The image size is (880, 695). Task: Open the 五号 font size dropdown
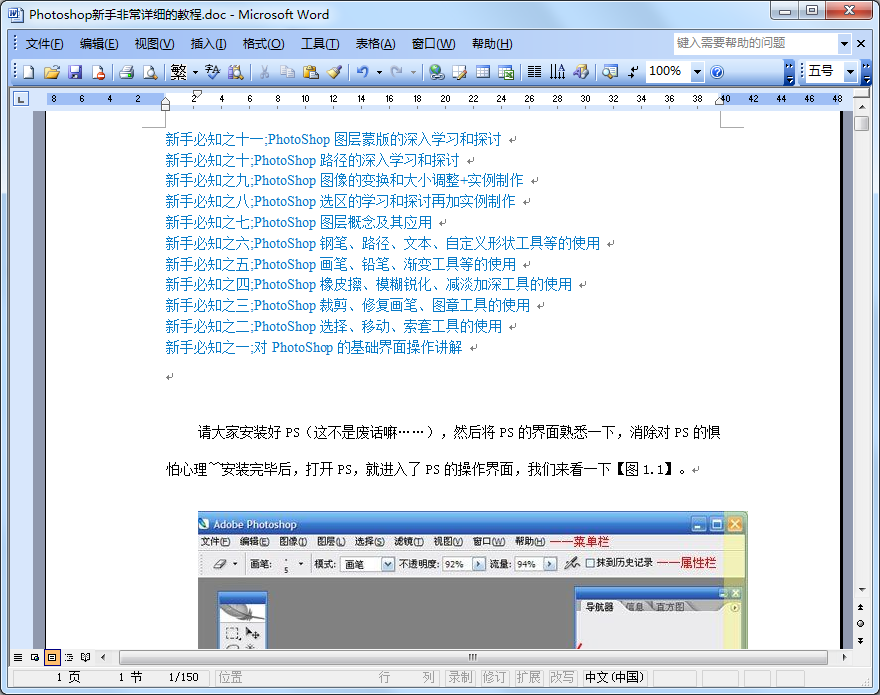[x=850, y=72]
